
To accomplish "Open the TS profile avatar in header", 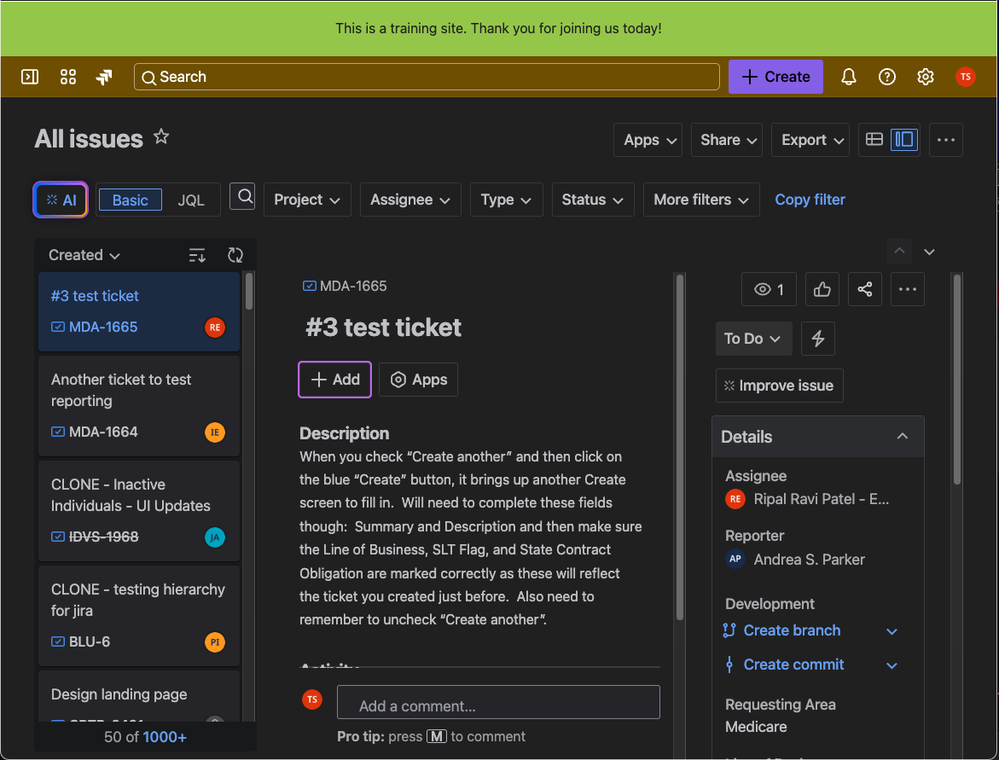I will coord(965,77).
